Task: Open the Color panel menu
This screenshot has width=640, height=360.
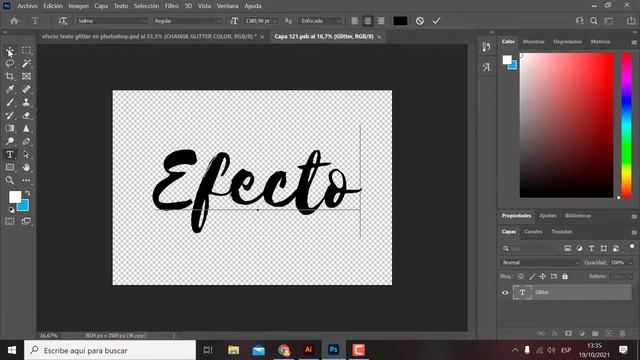Action: pos(634,42)
